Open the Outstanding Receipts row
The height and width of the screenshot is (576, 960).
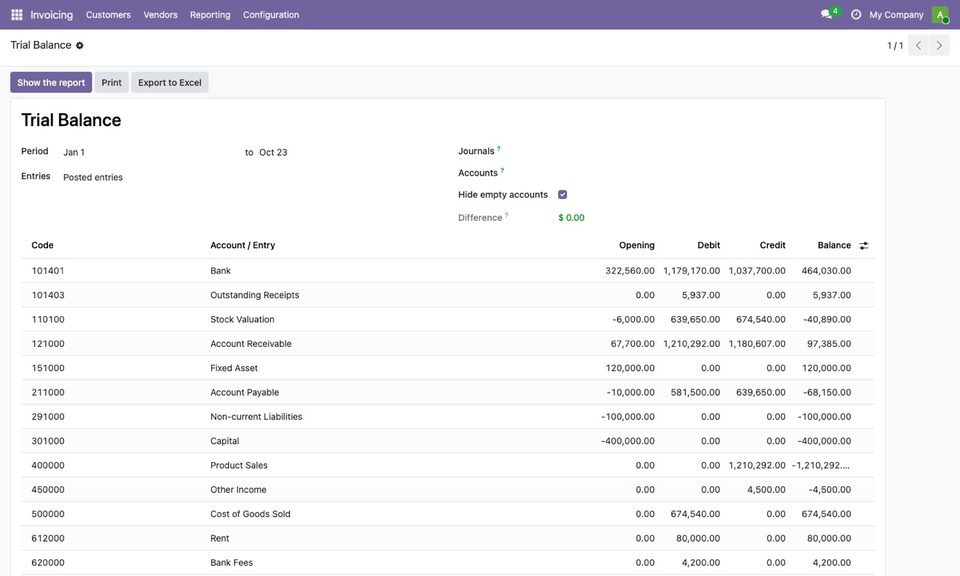[448, 295]
